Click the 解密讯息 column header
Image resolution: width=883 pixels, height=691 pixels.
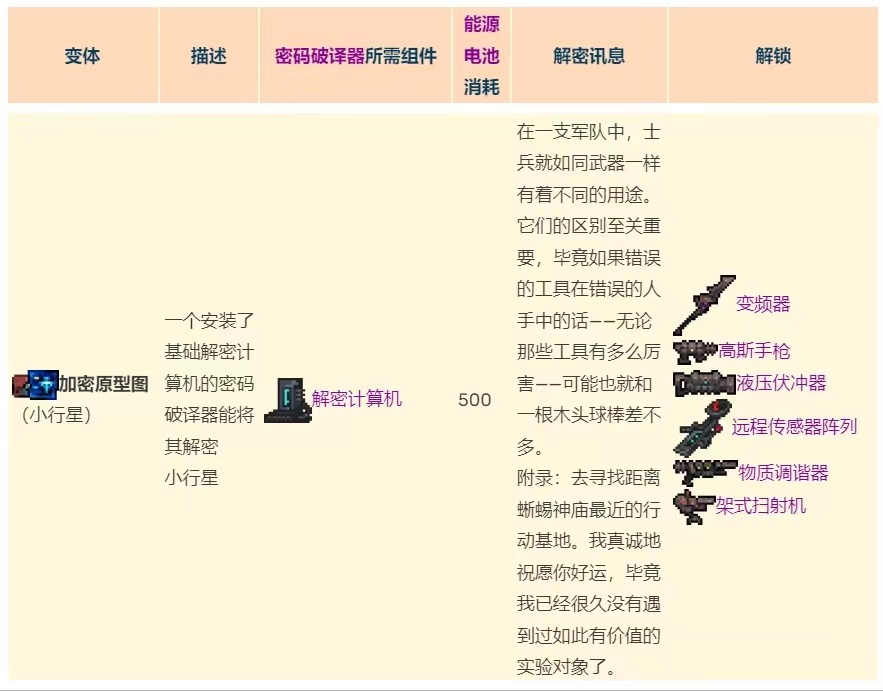click(588, 56)
